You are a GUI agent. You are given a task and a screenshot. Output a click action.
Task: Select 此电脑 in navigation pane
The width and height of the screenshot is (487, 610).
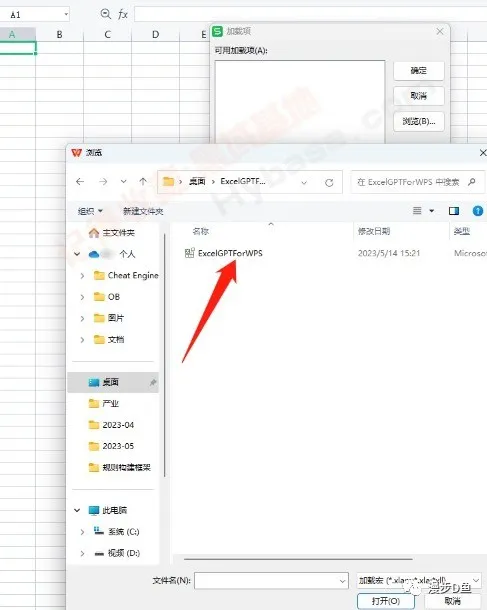click(x=108, y=510)
